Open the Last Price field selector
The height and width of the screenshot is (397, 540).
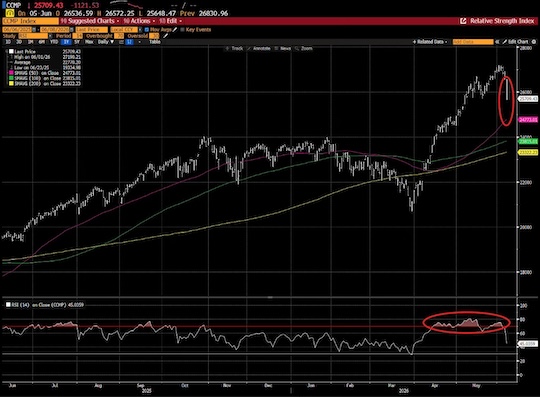coord(92,30)
